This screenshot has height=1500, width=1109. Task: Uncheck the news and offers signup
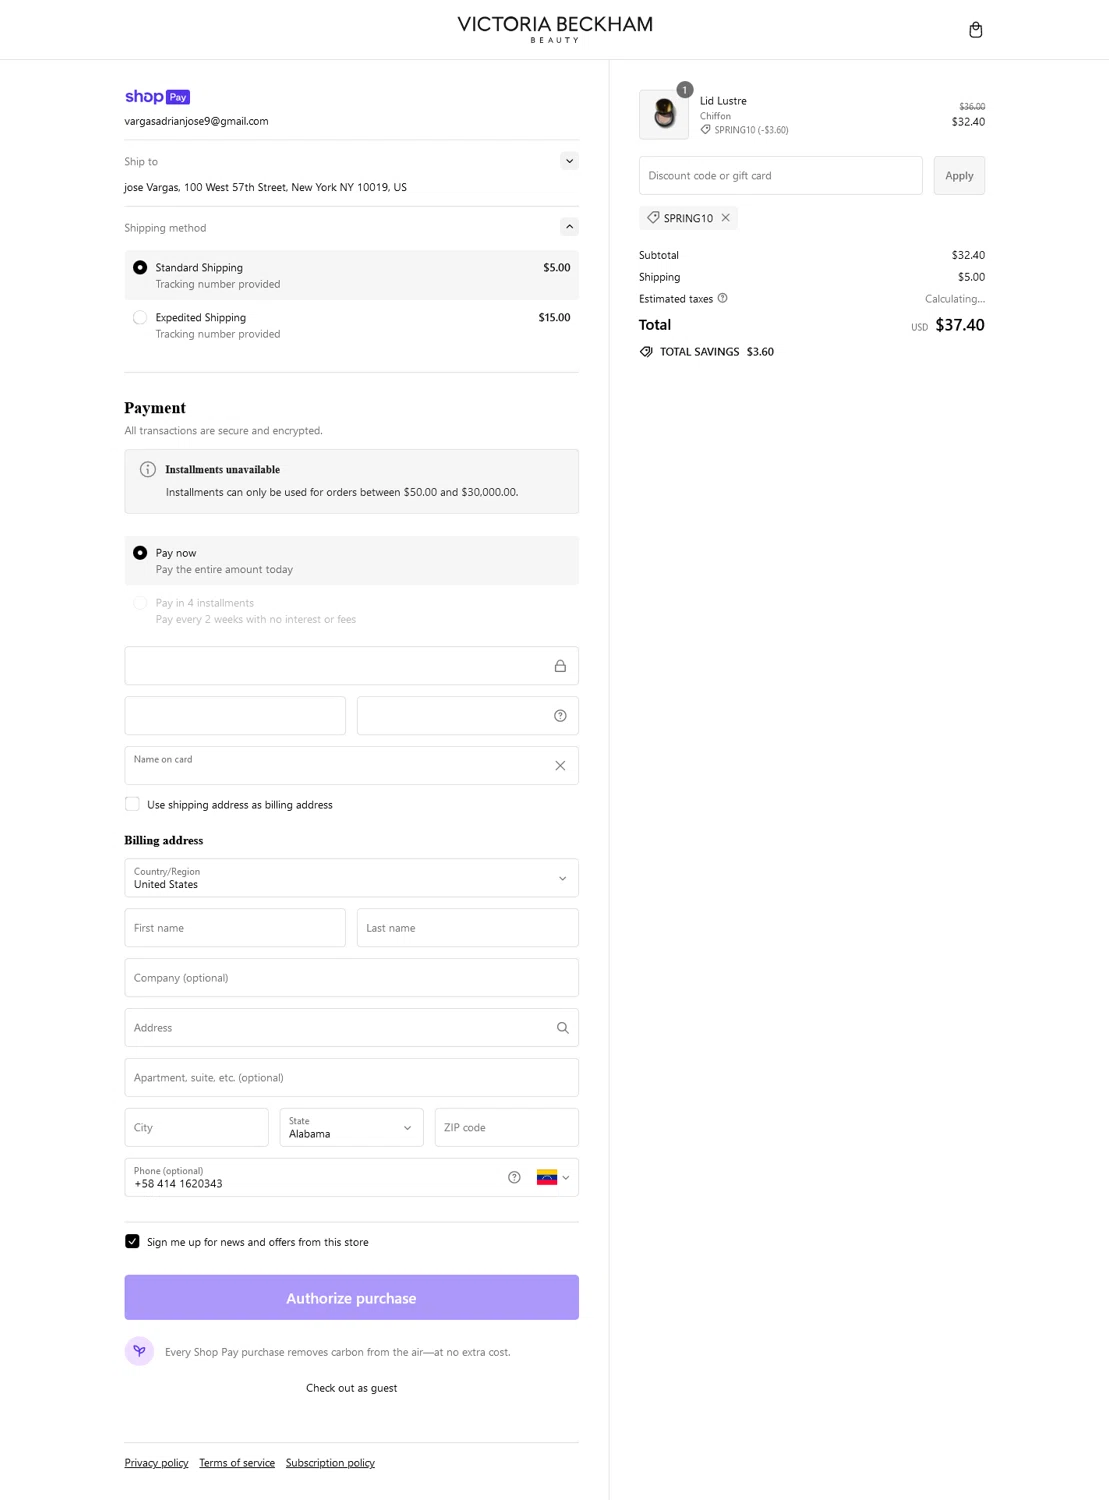132,1241
